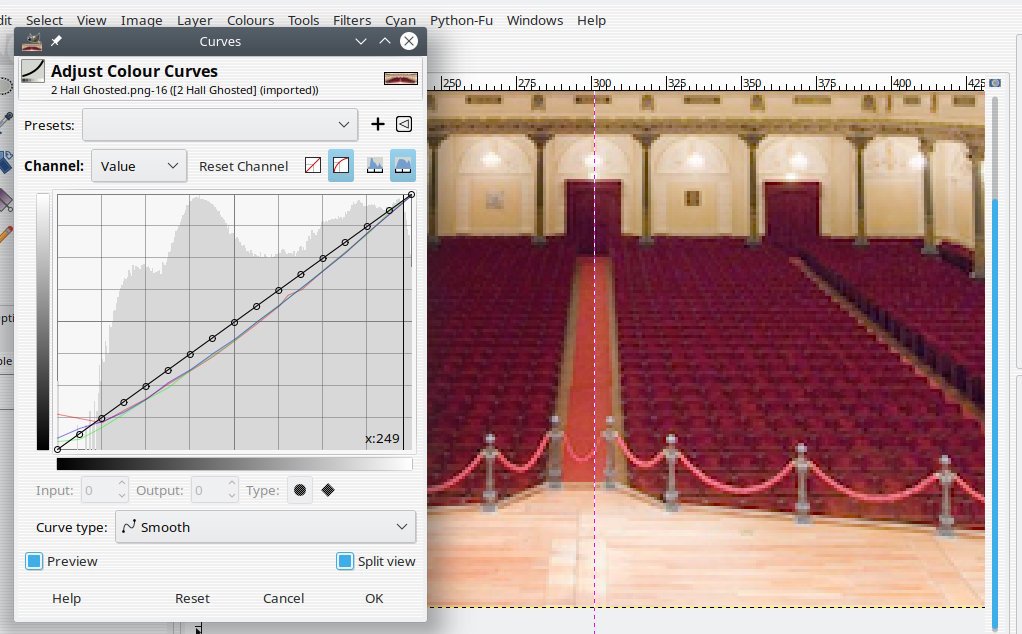Select the pencil tool in toolbox
1022x634 pixels.
[x=5, y=233]
